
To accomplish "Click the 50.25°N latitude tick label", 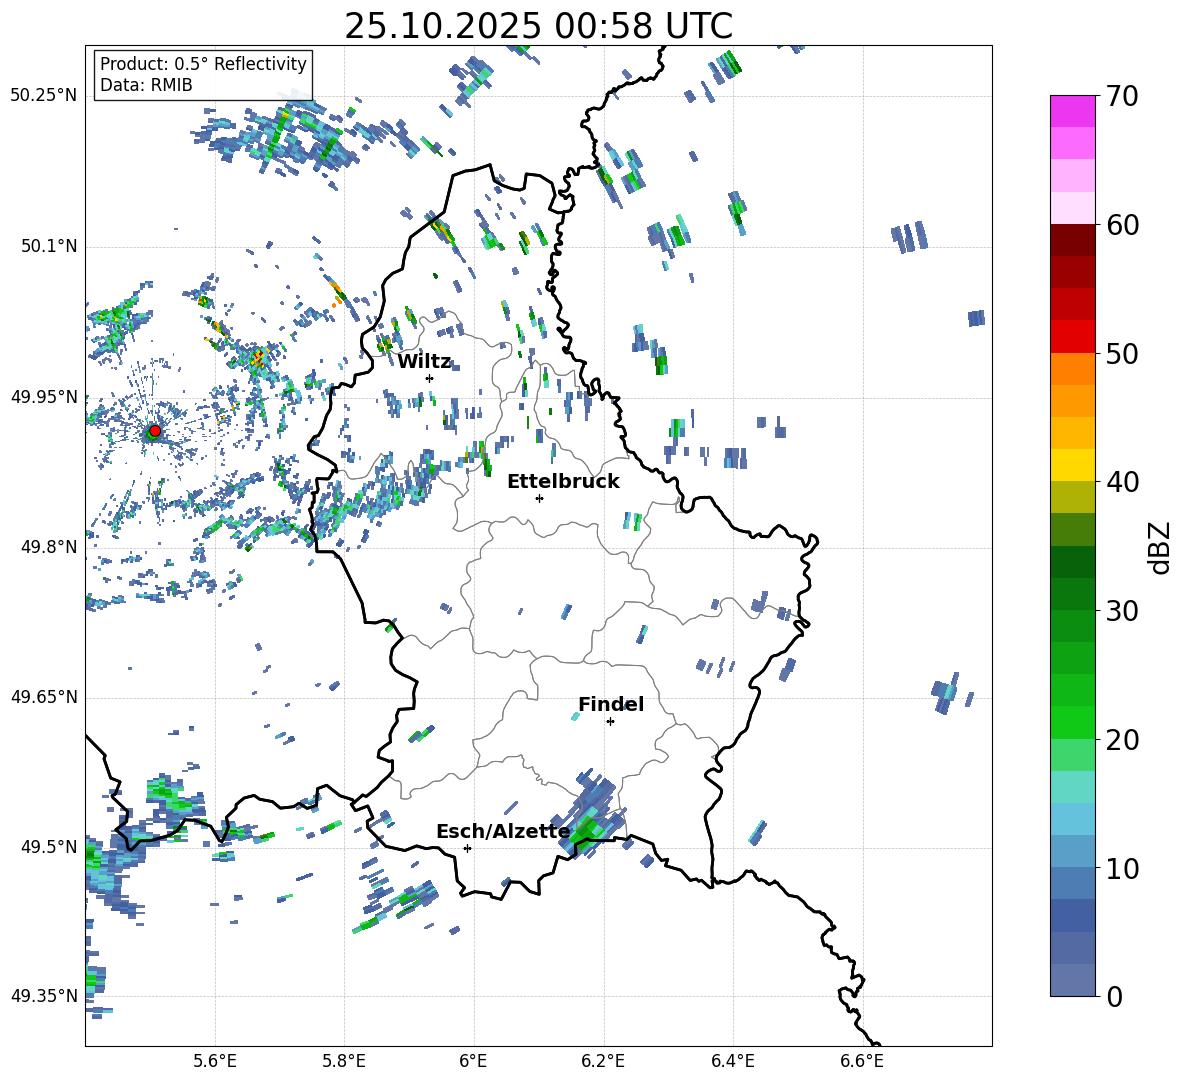I will coord(43,95).
